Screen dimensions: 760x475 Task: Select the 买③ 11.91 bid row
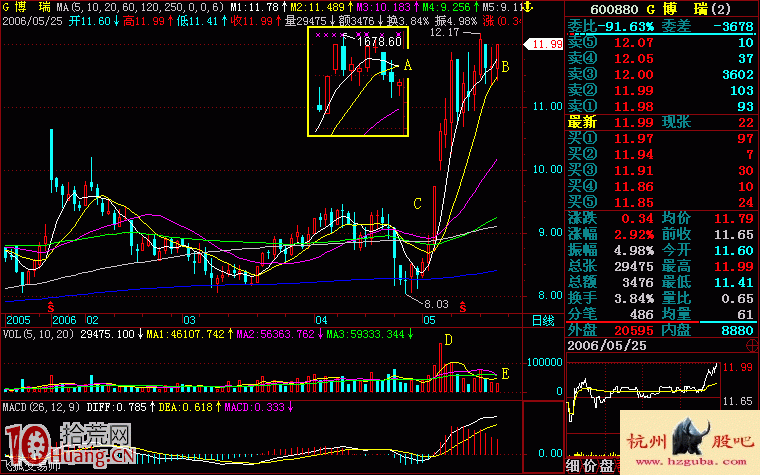pos(661,171)
